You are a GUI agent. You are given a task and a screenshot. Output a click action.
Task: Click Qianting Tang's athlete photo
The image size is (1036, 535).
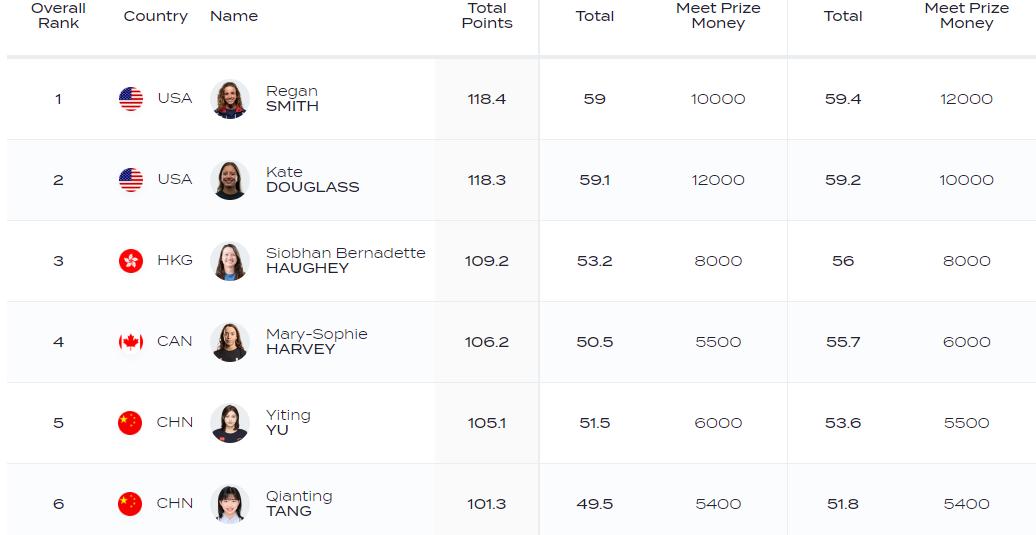click(x=230, y=504)
